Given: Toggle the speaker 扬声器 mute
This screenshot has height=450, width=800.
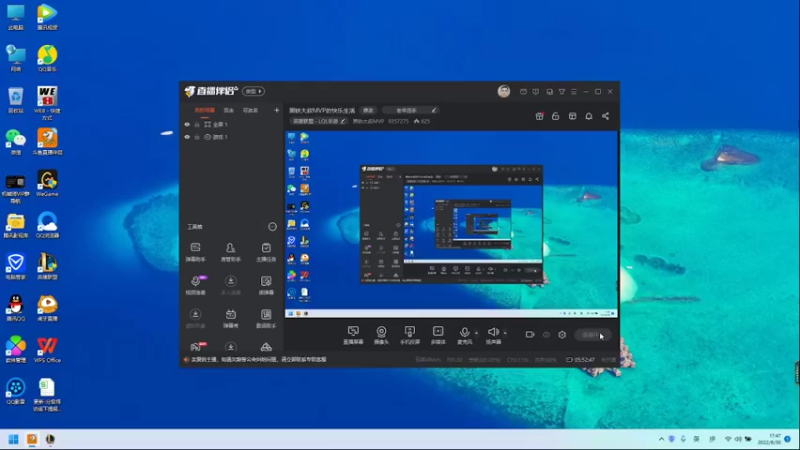Looking at the screenshot, I should [x=493, y=335].
